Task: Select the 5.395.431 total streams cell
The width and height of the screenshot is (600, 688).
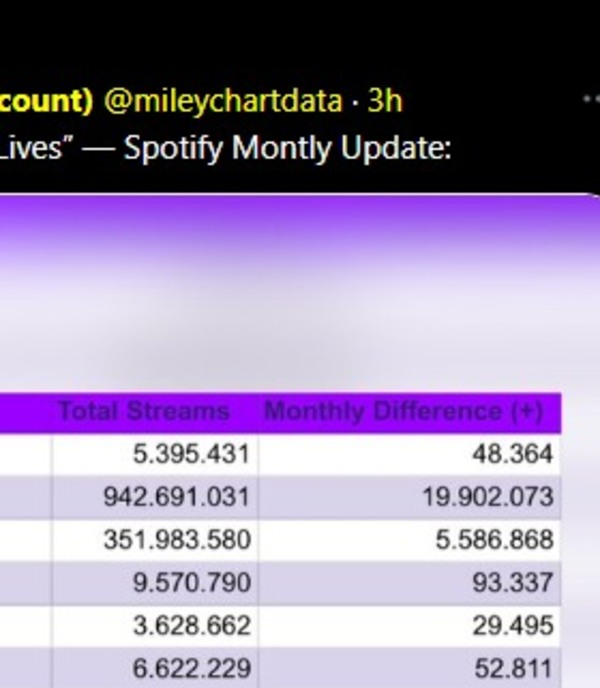Action: click(x=190, y=454)
